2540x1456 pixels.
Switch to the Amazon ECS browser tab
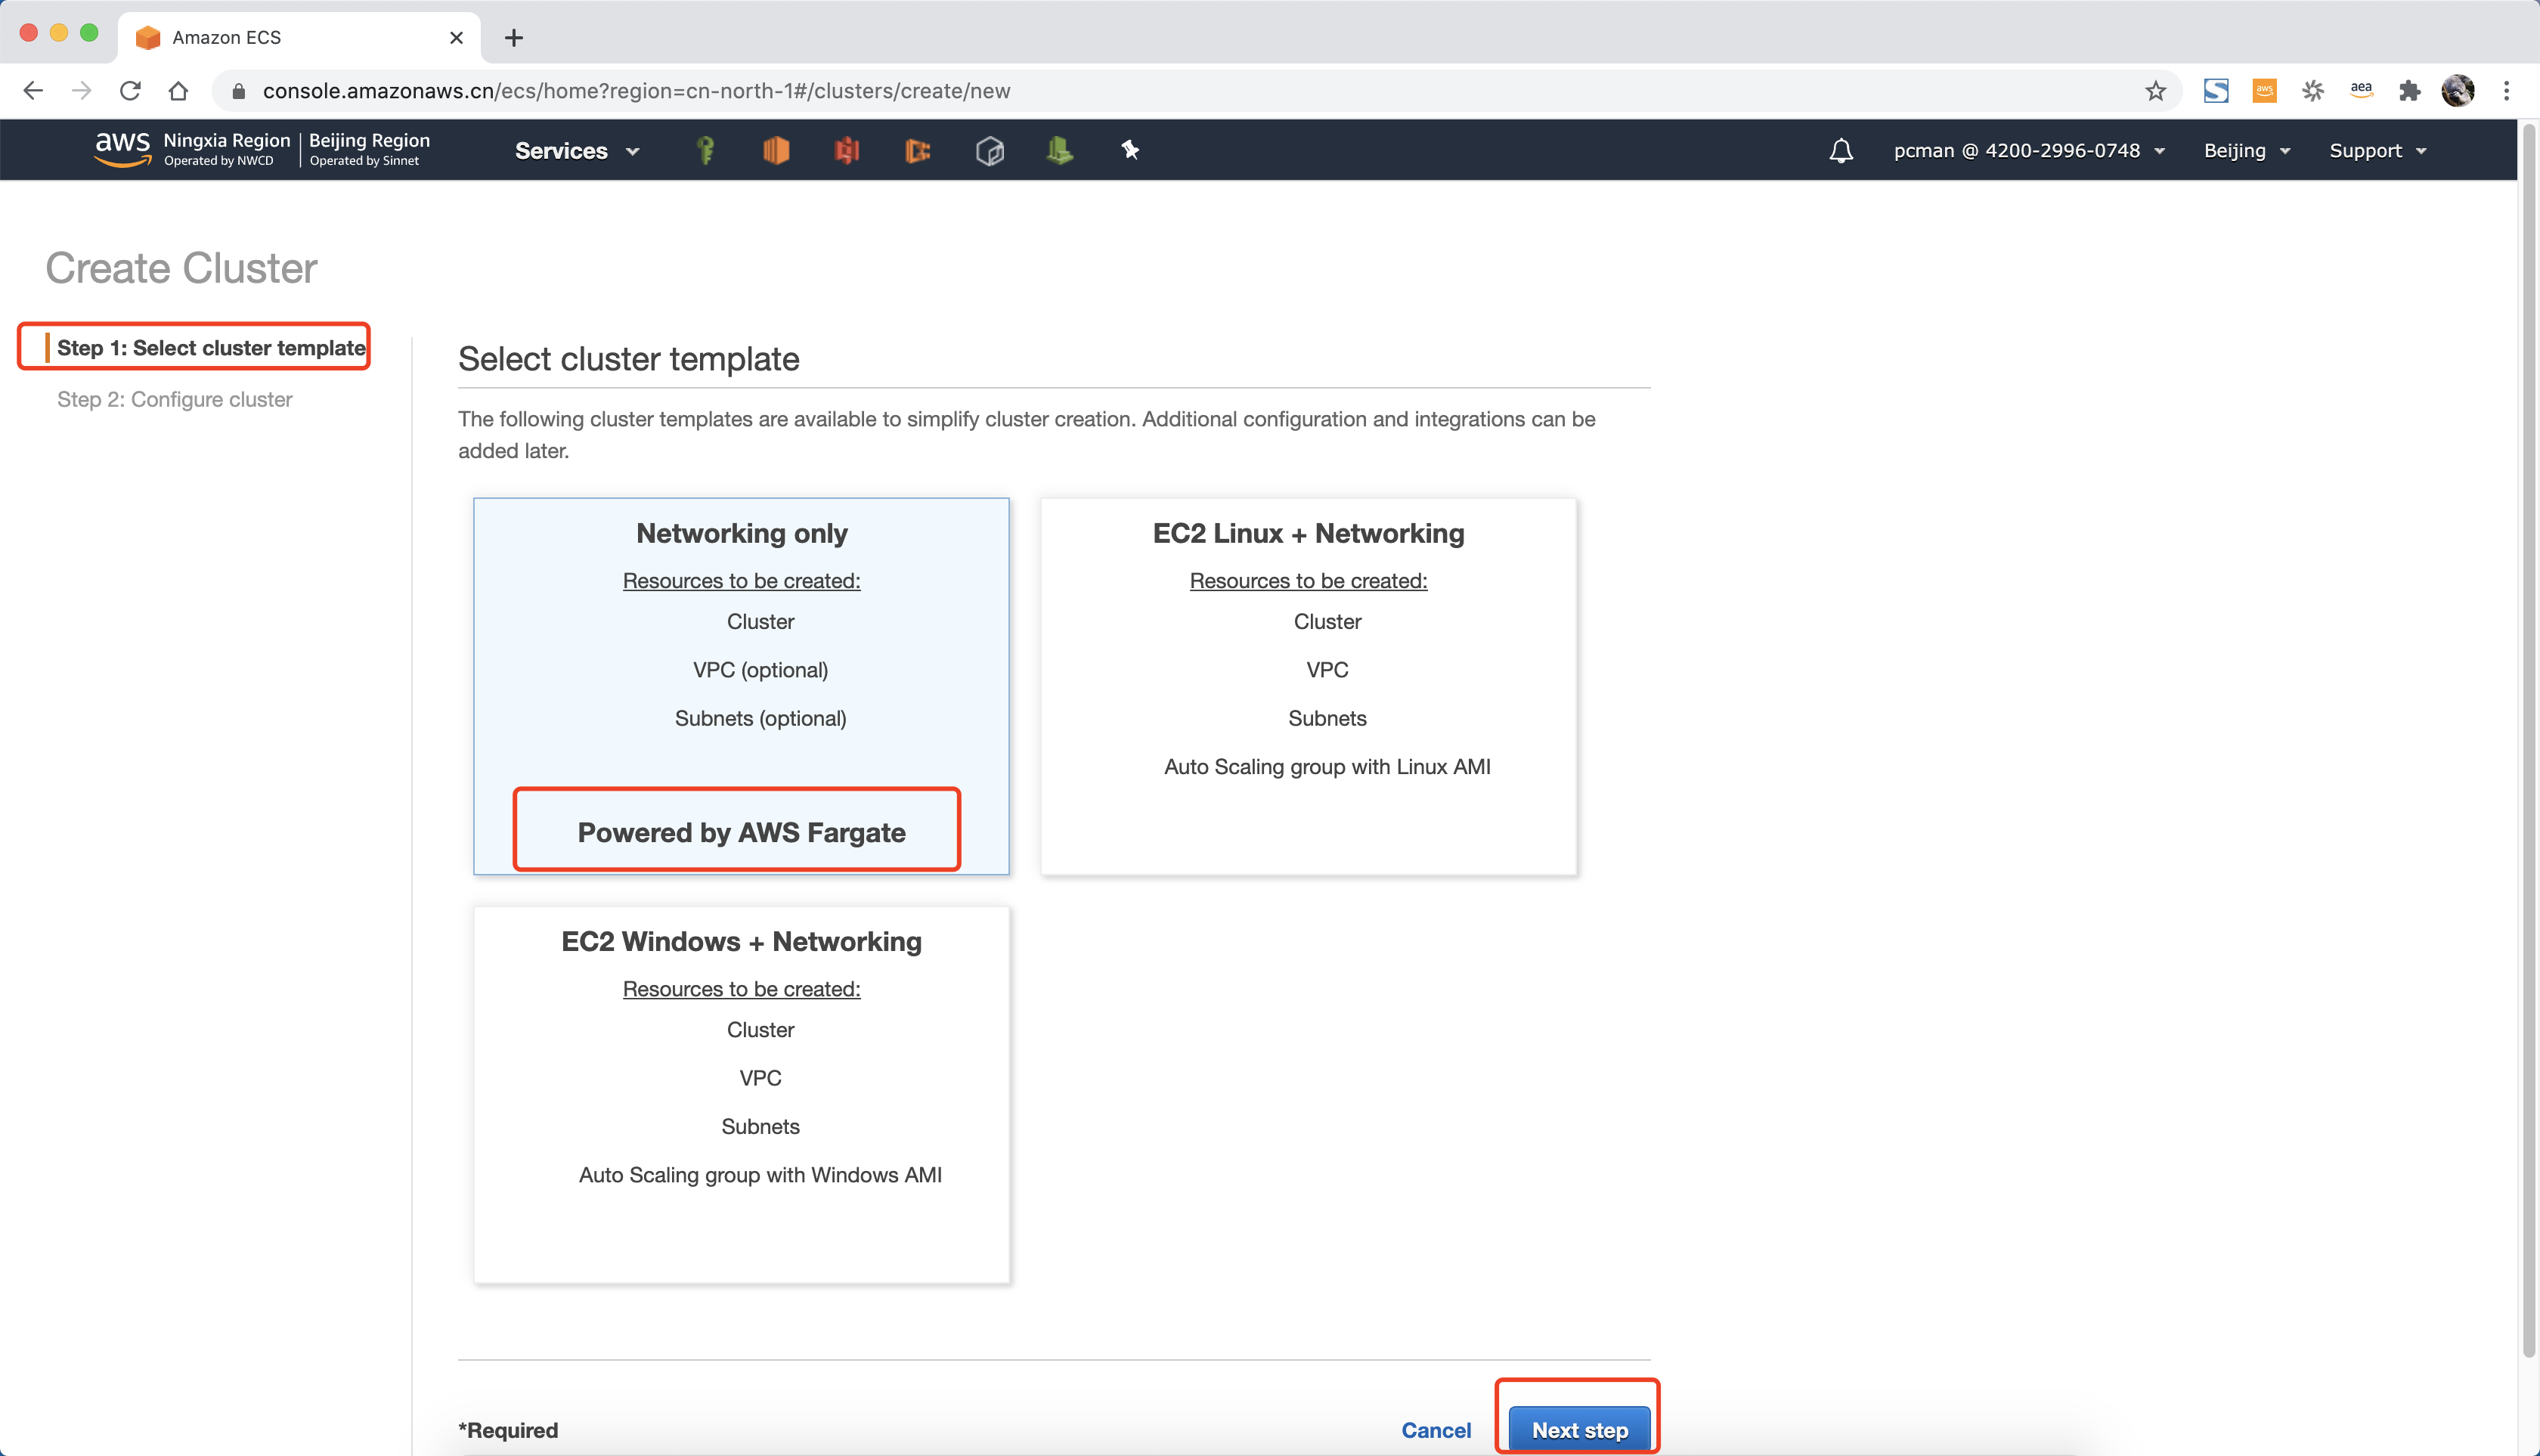point(299,37)
